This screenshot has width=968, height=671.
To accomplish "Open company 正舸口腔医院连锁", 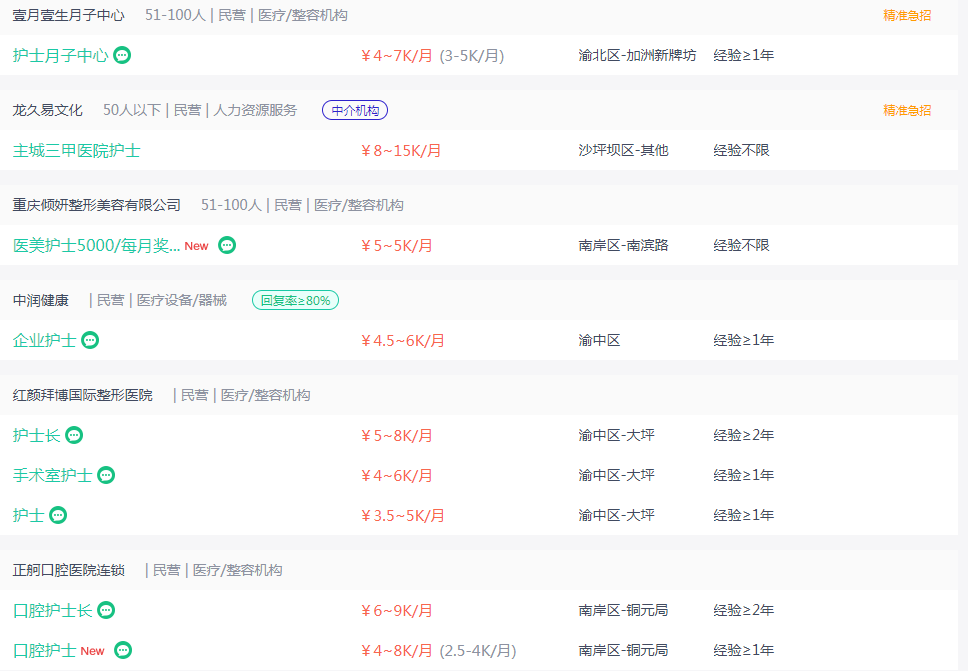I will [69, 570].
